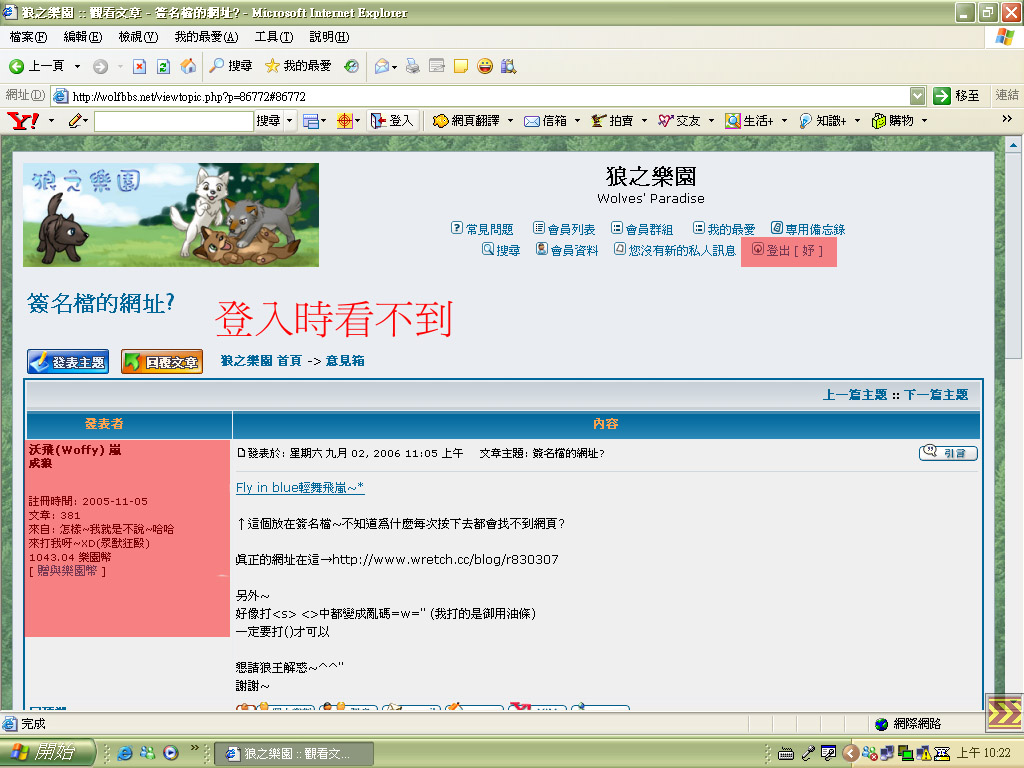Expand the Yahoo 網頁翻譯 dropdown

pos(510,121)
